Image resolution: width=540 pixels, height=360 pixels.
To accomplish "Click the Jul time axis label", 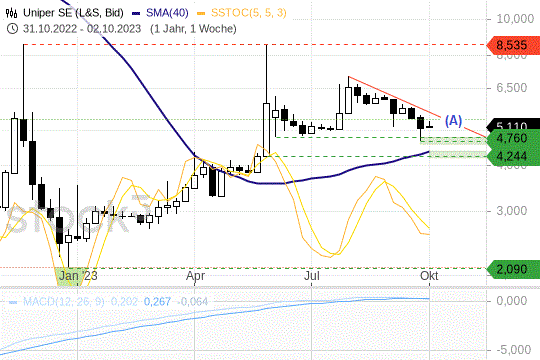I will click(312, 276).
